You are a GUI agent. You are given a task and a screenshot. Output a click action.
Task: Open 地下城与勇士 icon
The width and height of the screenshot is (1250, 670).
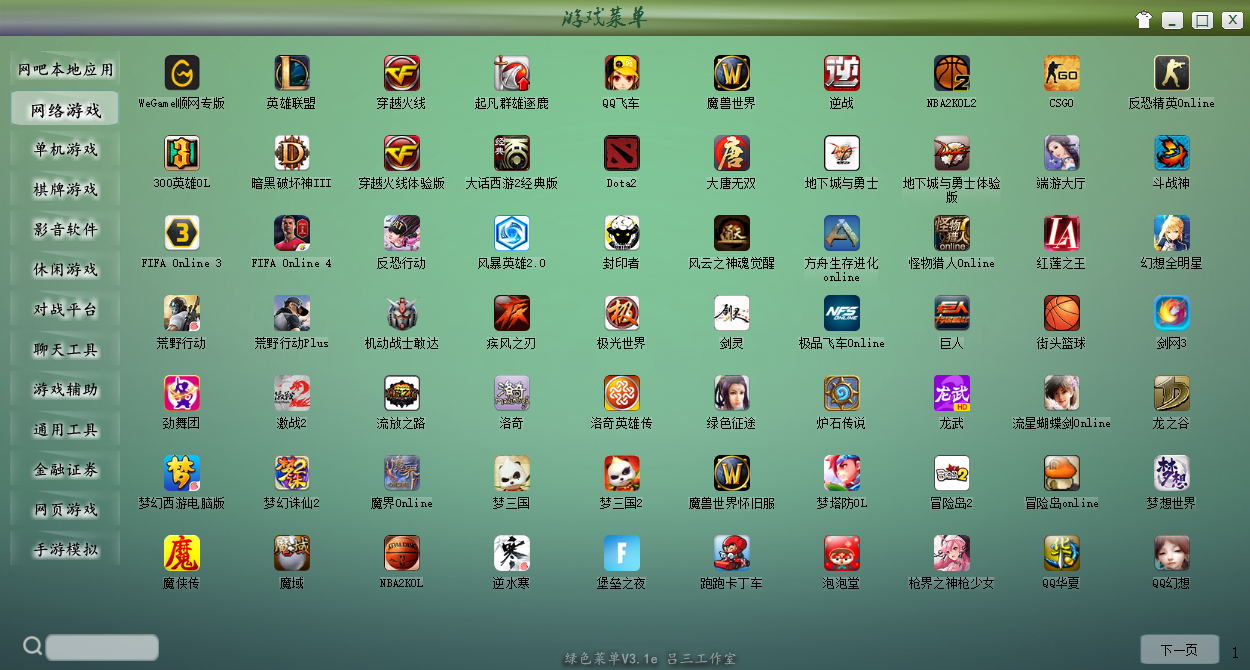[842, 153]
